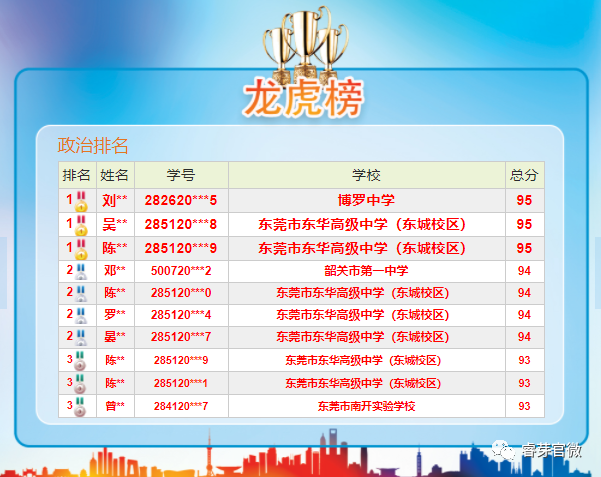The width and height of the screenshot is (601, 477).
Task: Select name 陈** in the 285120***1 row
Action: coord(115,383)
